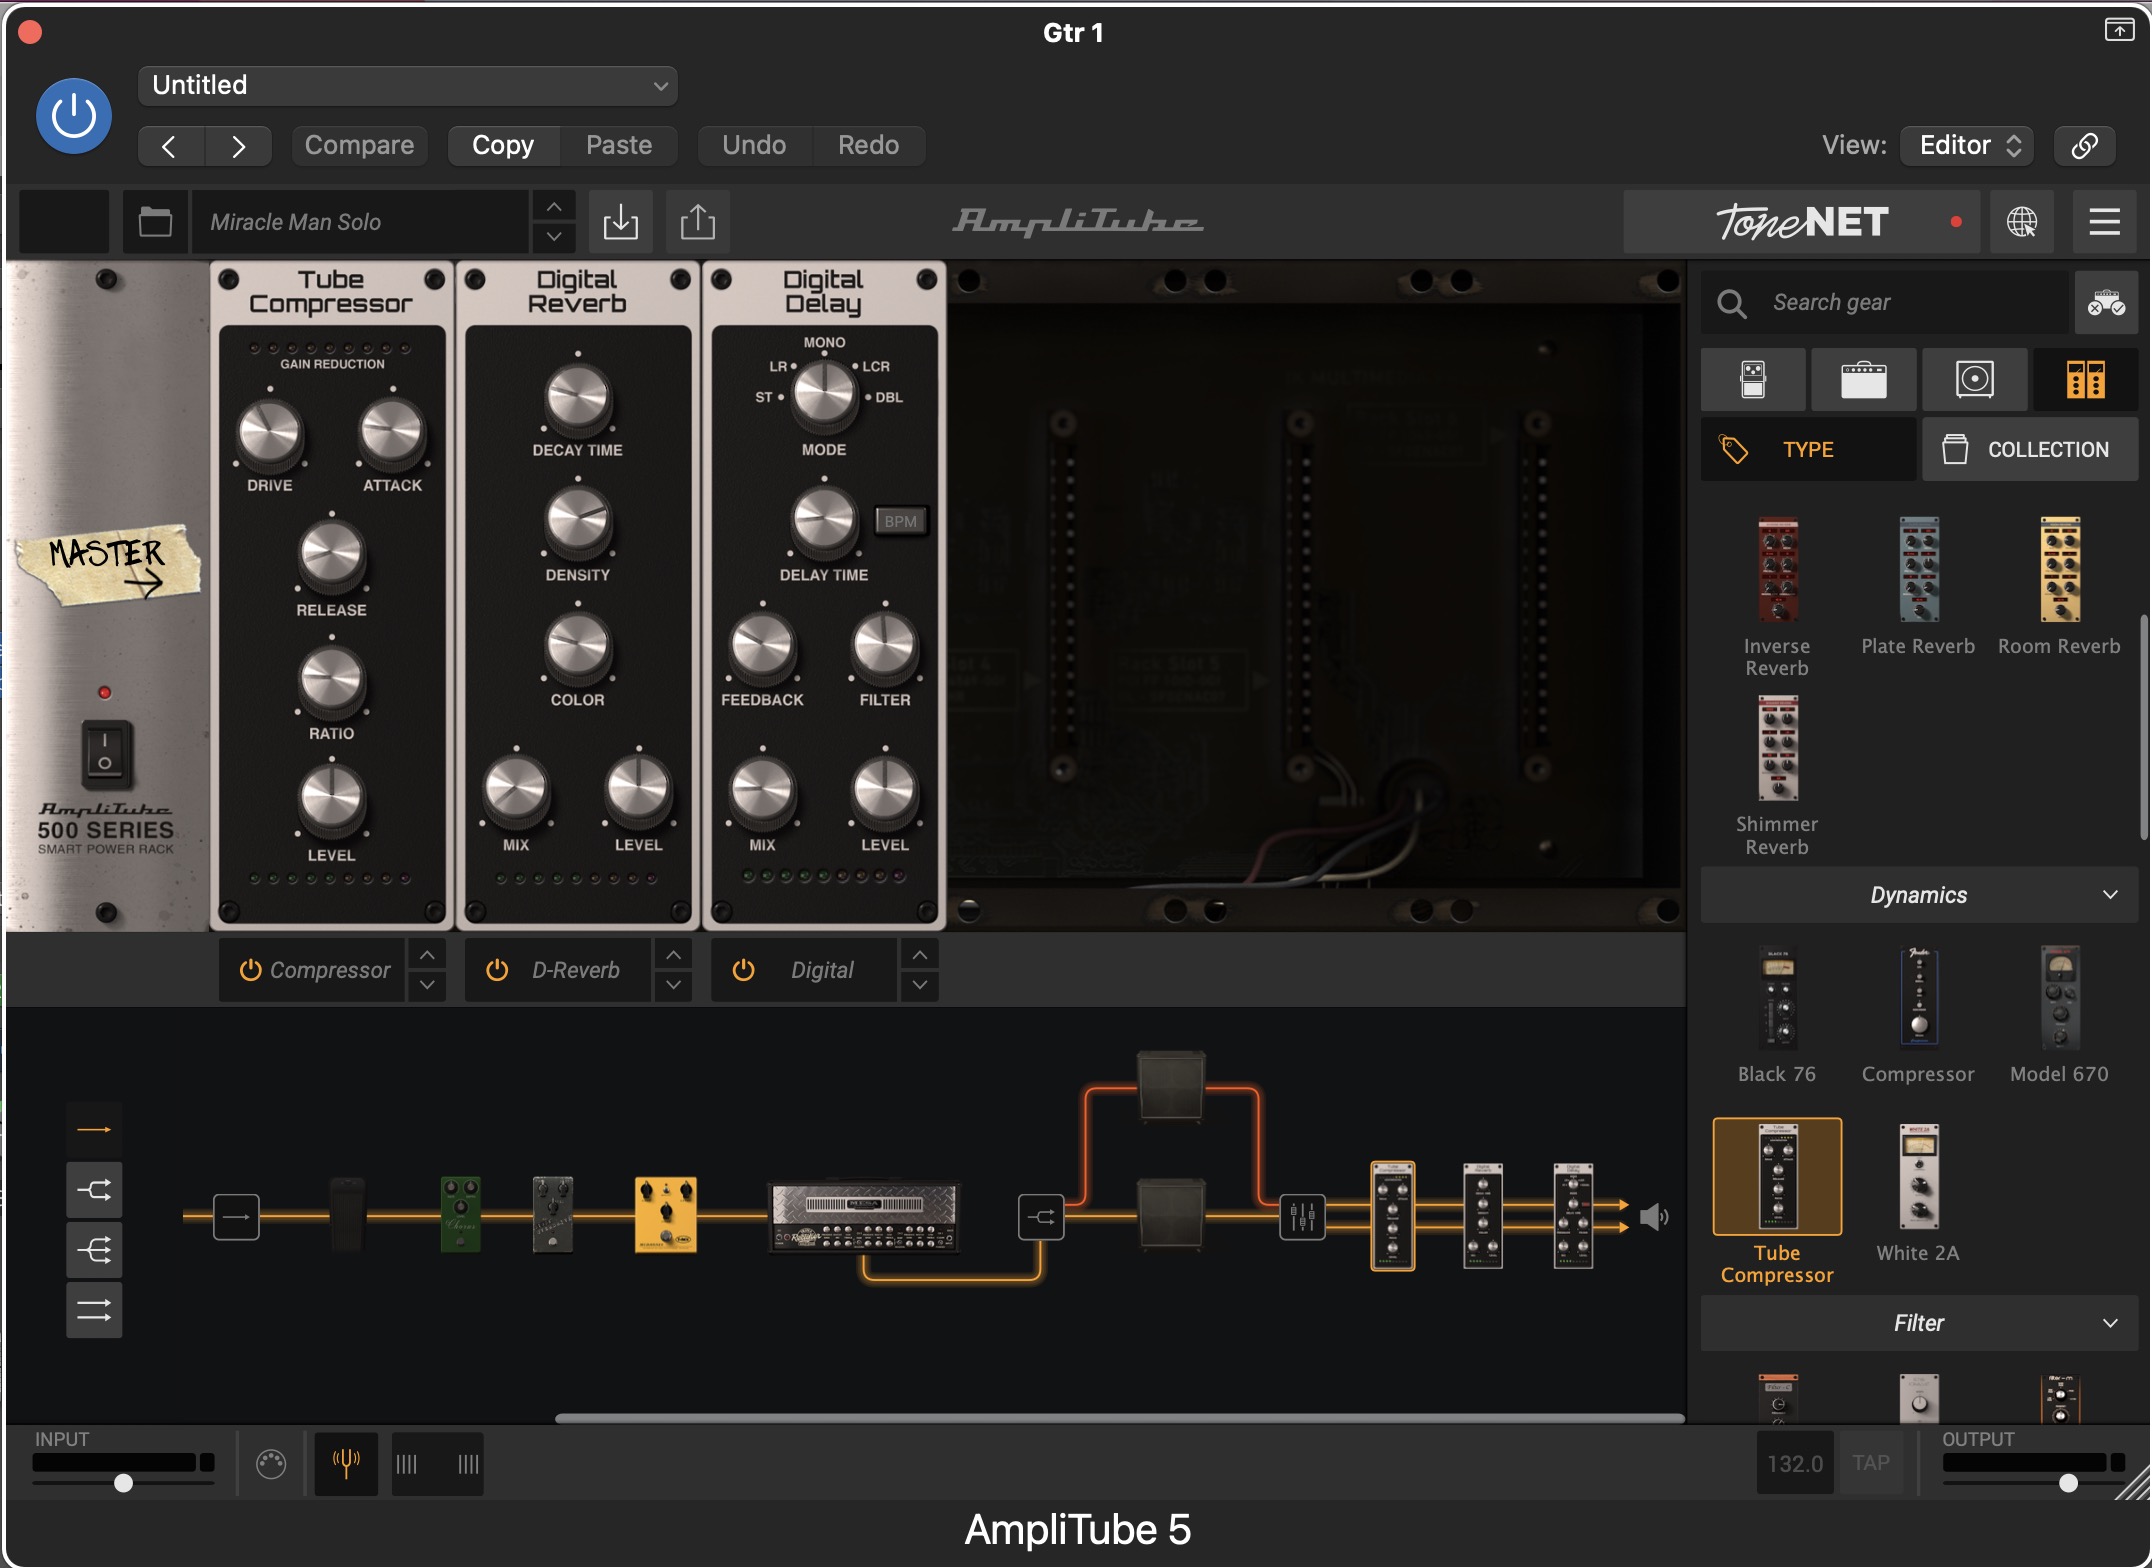Open the hamburger main menu
Image resolution: width=2152 pixels, height=1568 pixels.
point(2104,222)
